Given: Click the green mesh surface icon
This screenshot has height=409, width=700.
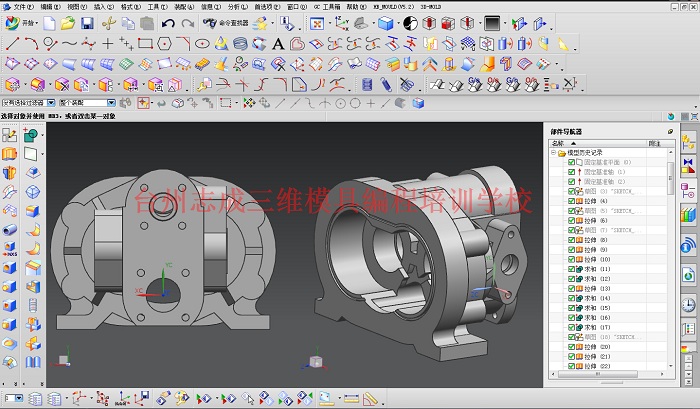Looking at the screenshot, I should (126, 64).
